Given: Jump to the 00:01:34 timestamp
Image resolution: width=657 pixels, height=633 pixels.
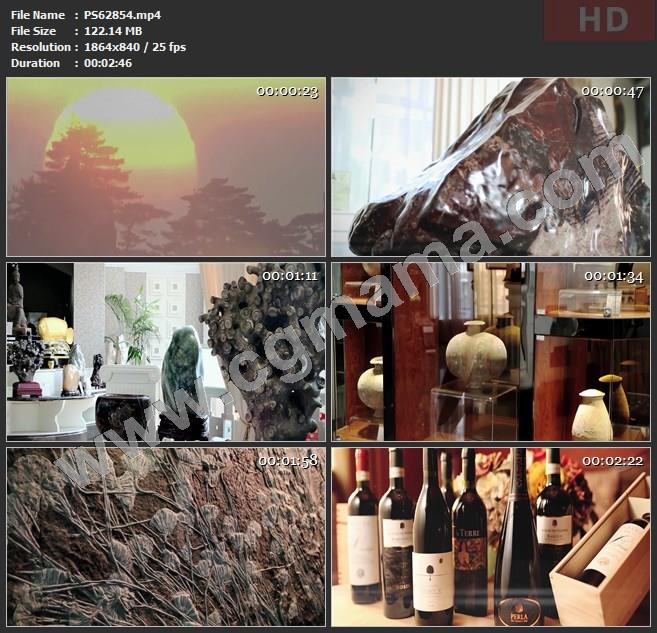Looking at the screenshot, I should point(613,276).
